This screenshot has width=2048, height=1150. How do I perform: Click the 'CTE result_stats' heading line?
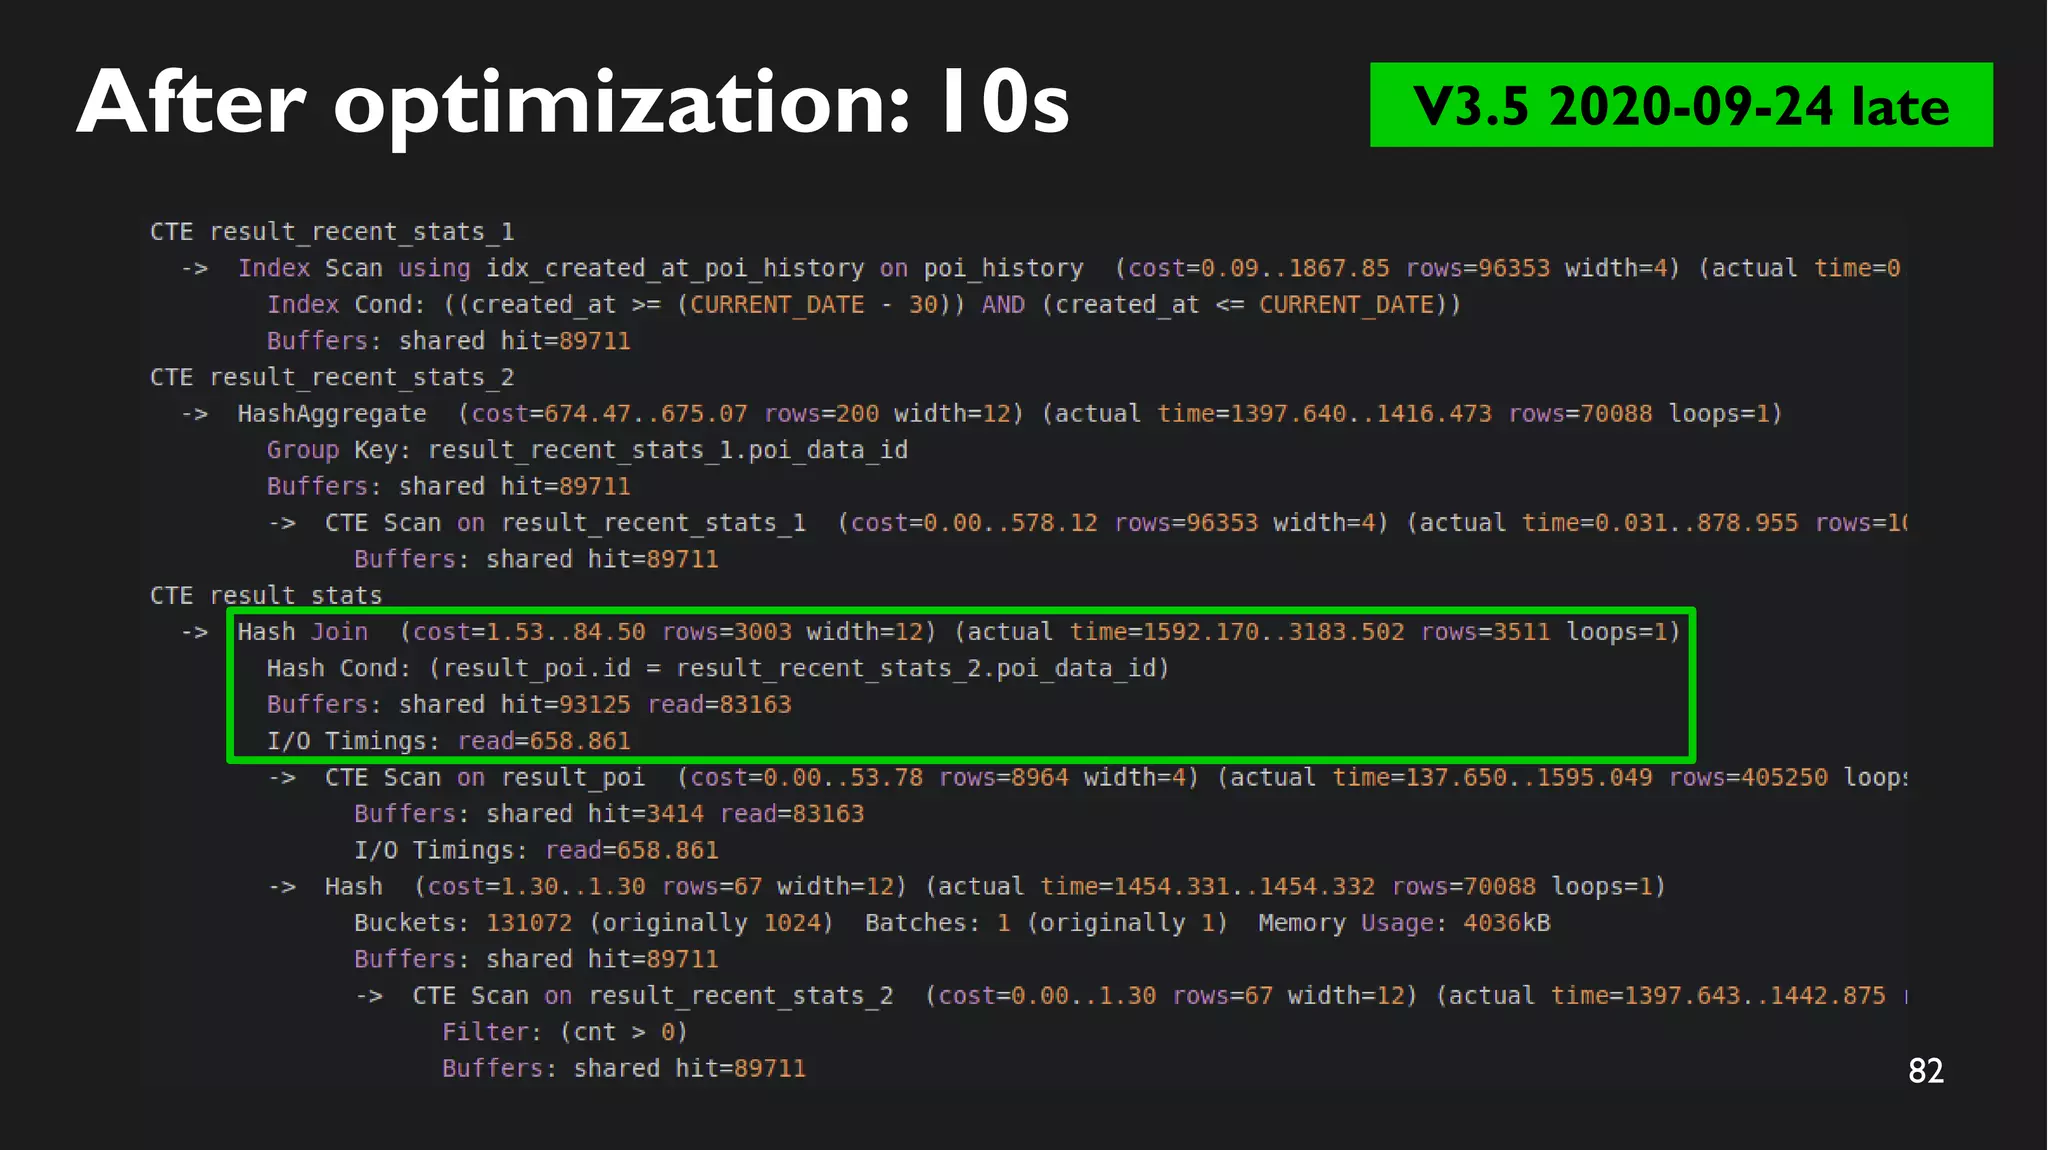tap(266, 596)
